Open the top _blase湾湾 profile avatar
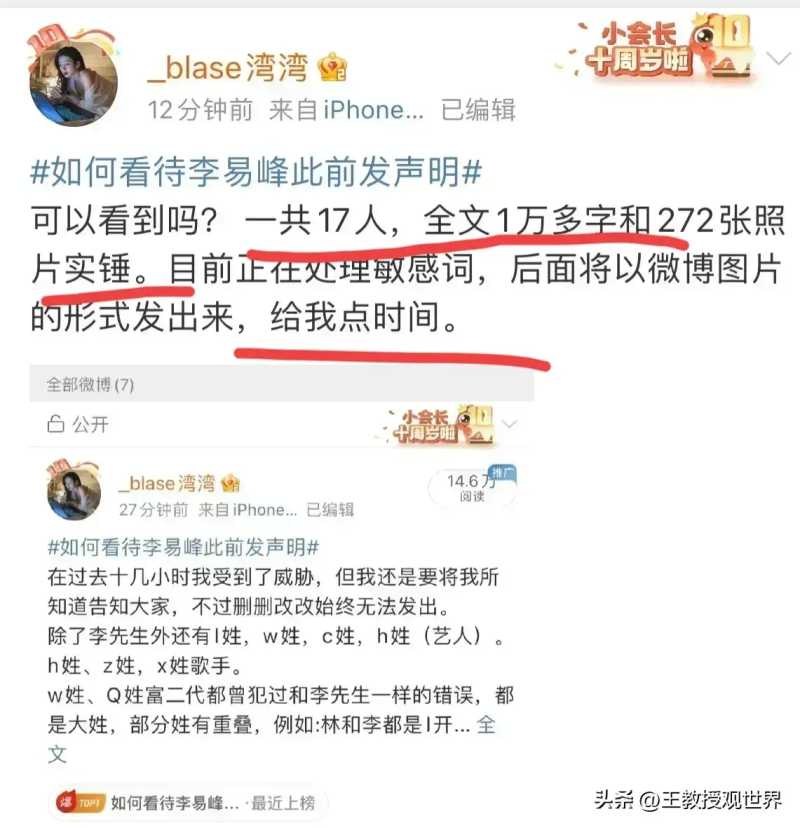This screenshot has width=800, height=828. click(73, 83)
